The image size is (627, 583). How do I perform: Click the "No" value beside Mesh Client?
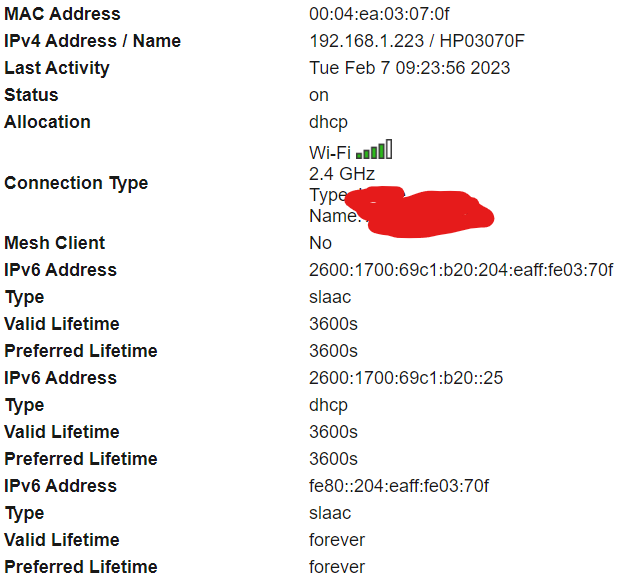(320, 243)
